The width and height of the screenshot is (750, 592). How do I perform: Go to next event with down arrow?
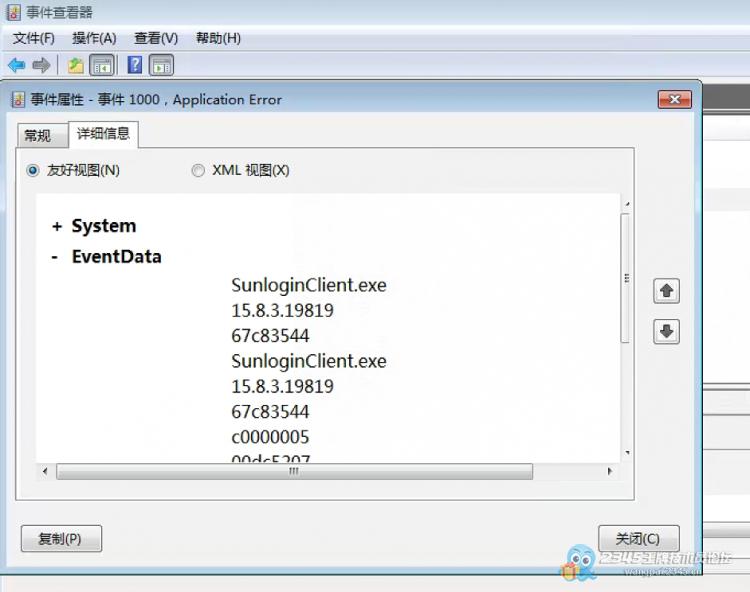666,331
